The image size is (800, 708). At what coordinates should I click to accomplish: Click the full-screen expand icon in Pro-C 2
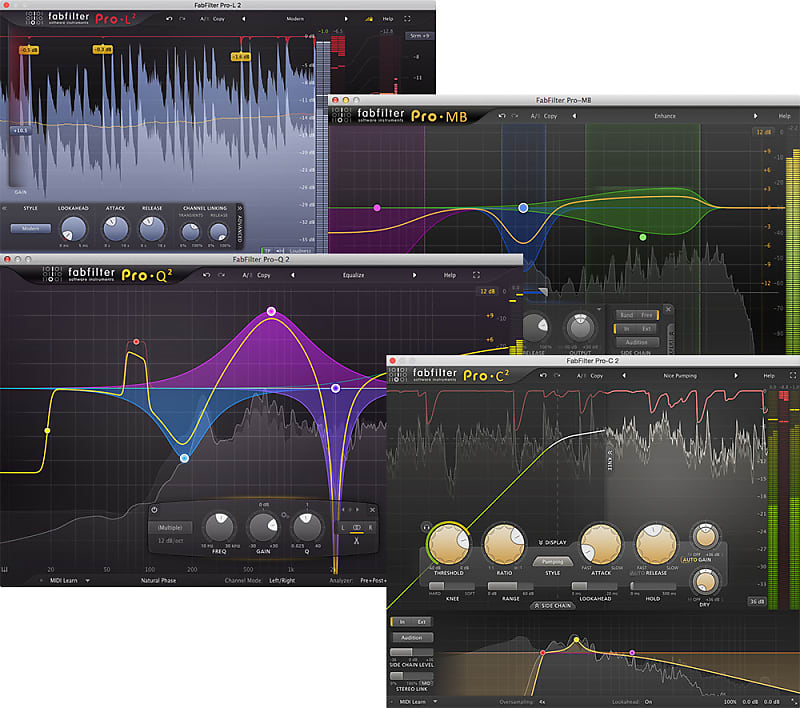[x=791, y=377]
